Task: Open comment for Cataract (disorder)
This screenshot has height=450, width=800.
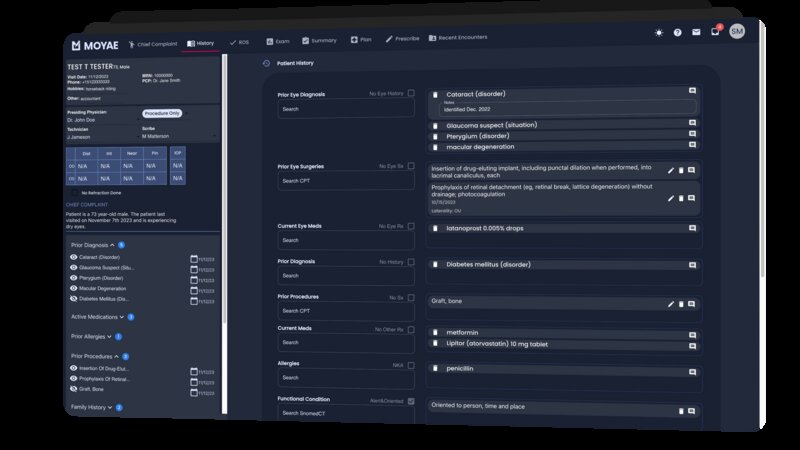Action: pyautogui.click(x=692, y=90)
